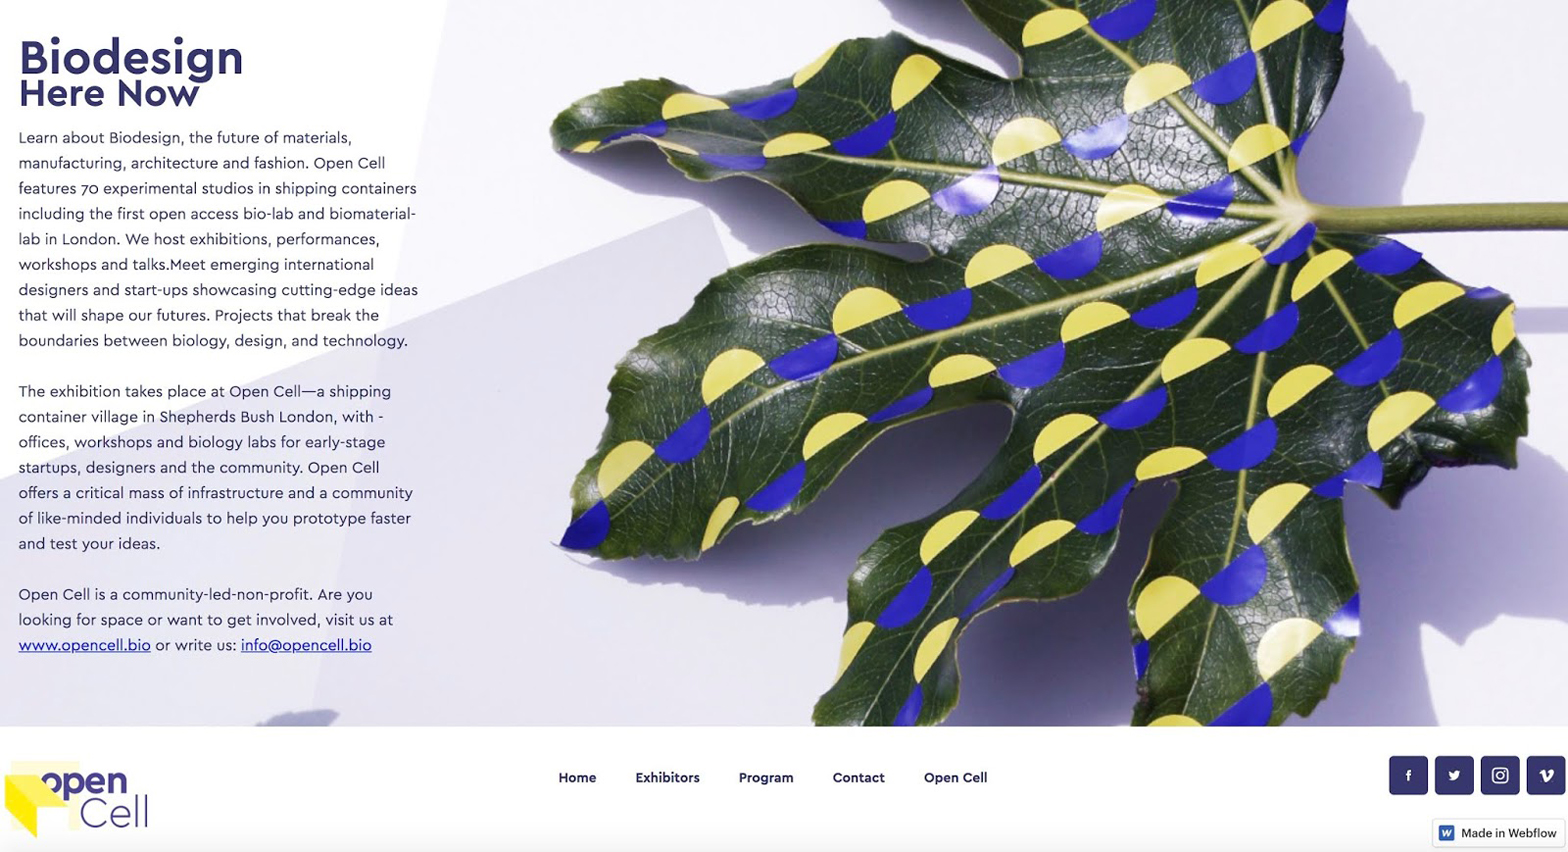Click the paragraph starting 'Learn about Biodesign'
1568x852 pixels.
click(217, 239)
